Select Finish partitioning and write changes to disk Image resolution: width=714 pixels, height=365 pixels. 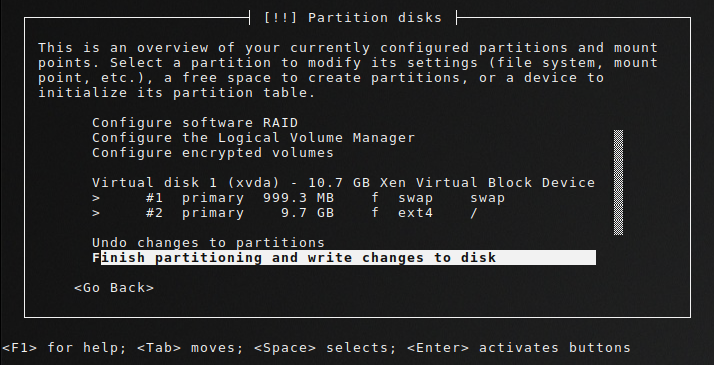tap(344, 258)
